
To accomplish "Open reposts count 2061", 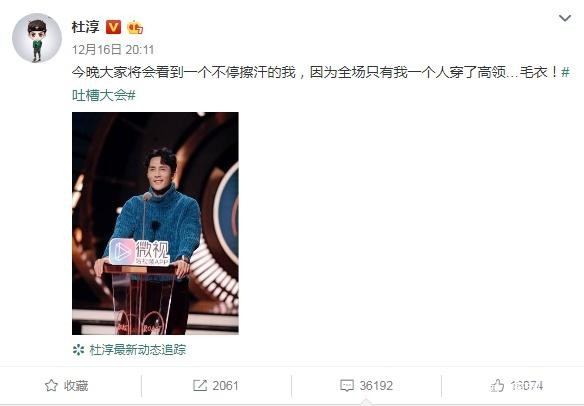I will coord(225,386).
